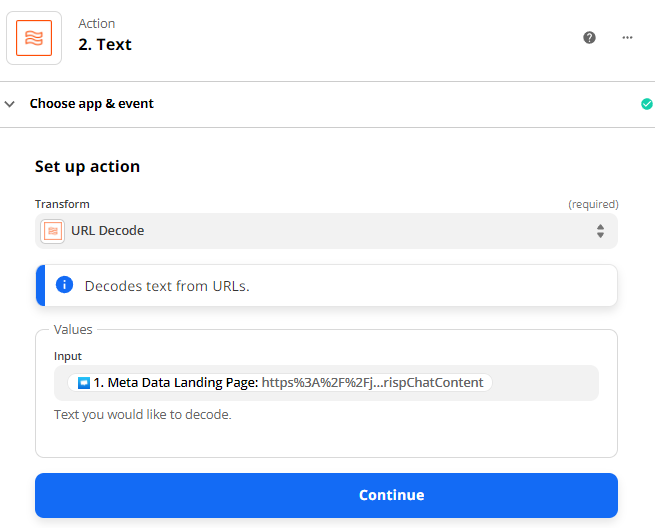The image size is (655, 528).
Task: Click the Transform dropdown up-down arrows
Action: pyautogui.click(x=600, y=231)
